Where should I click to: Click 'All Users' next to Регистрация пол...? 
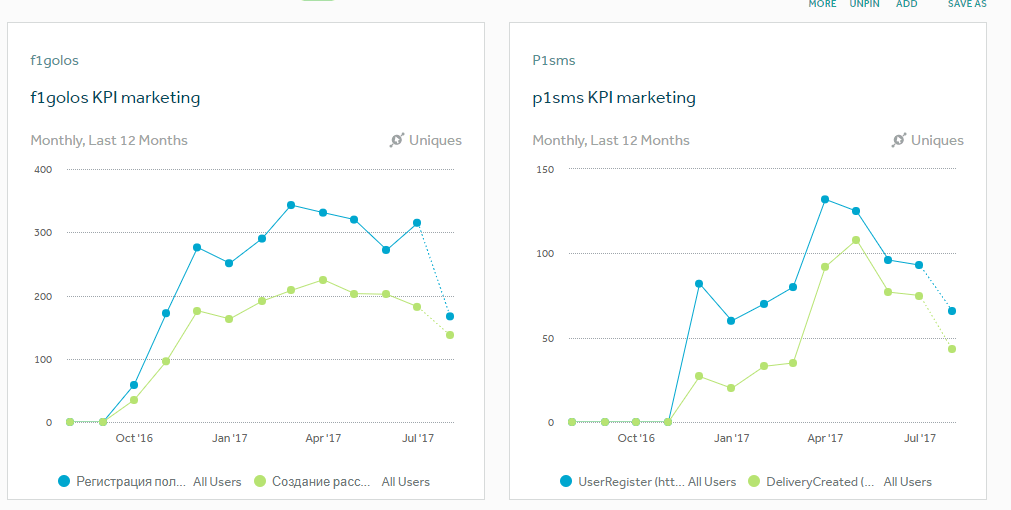pyautogui.click(x=217, y=482)
